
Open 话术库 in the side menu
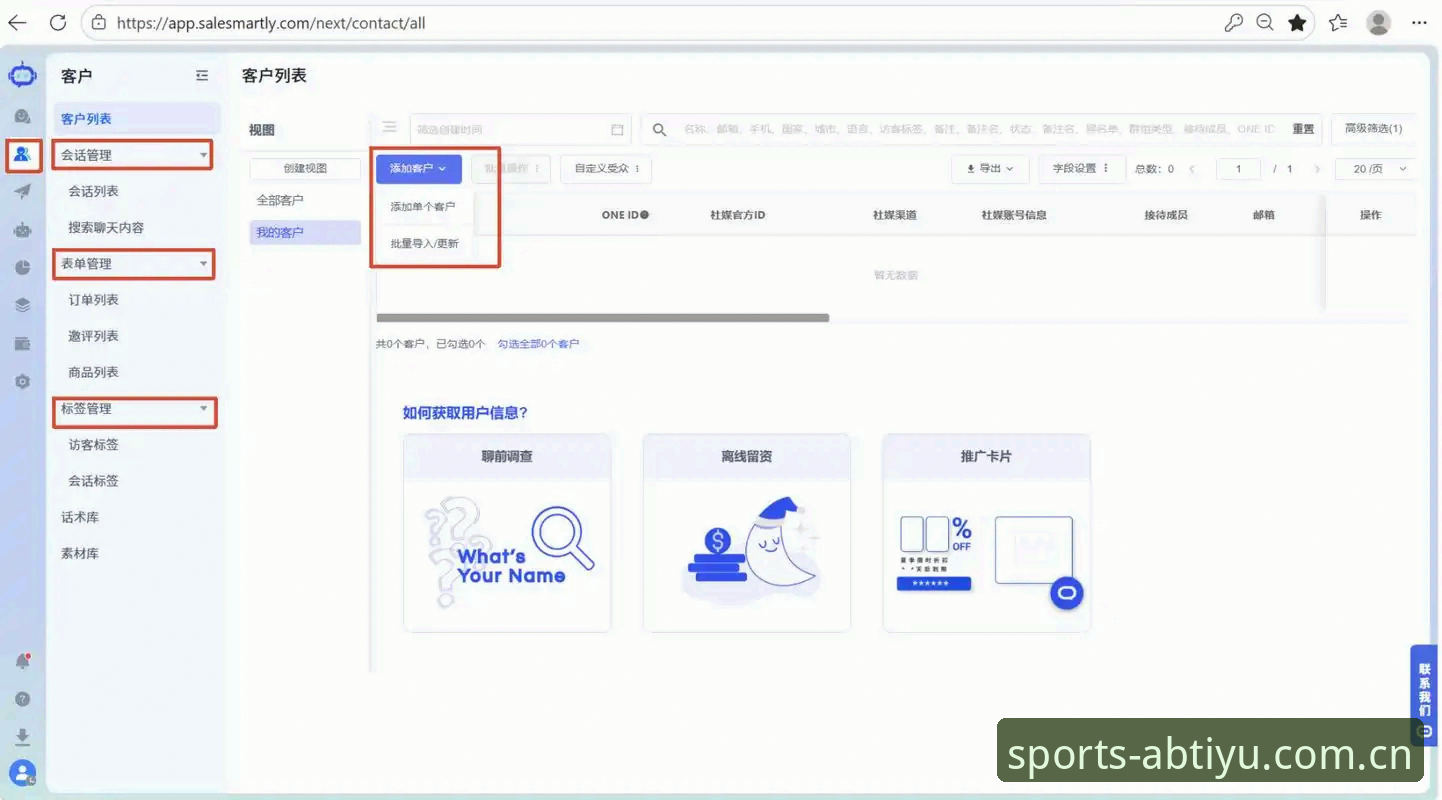click(80, 517)
